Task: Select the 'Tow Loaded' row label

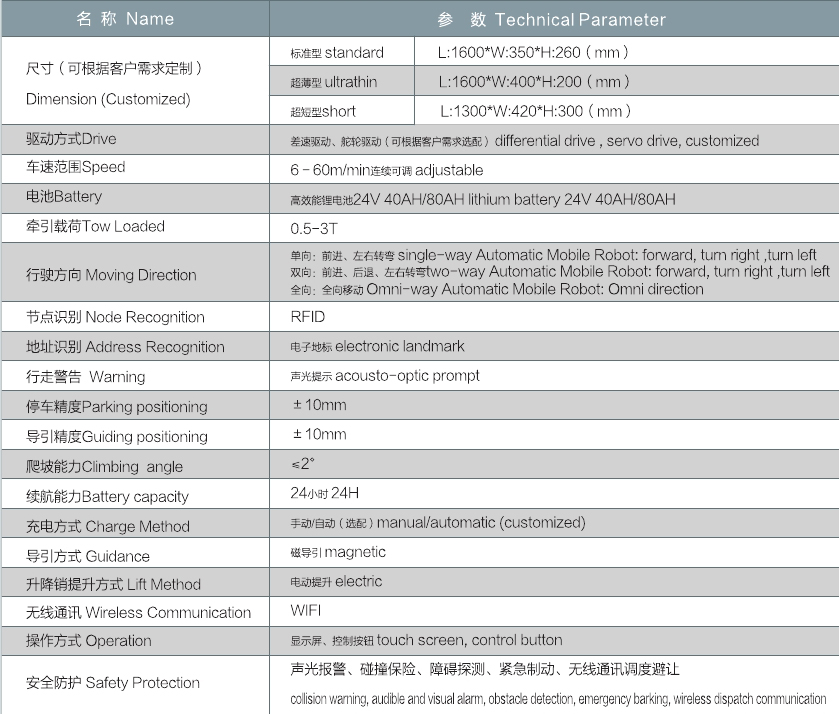Action: click(95, 227)
